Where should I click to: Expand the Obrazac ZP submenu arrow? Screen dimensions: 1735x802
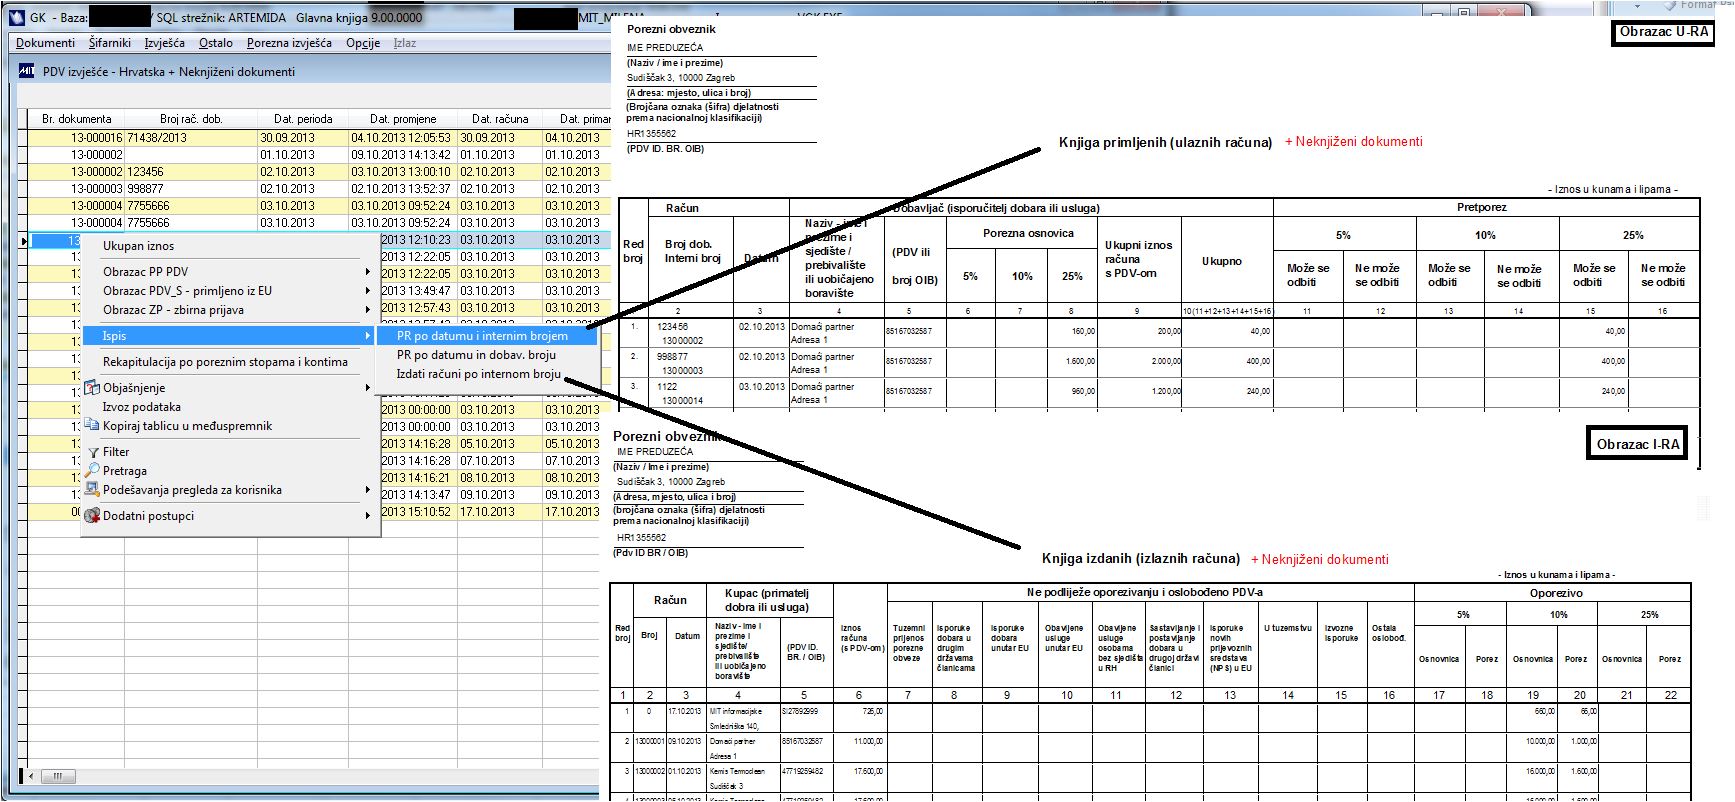(368, 310)
